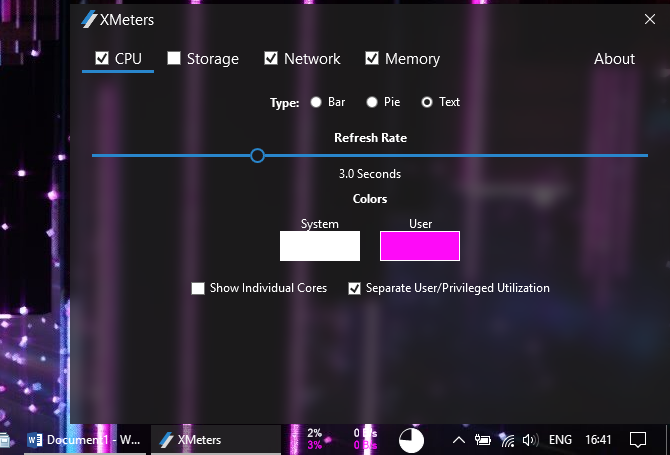
Task: Open the volume speaker icon in system tray
Action: [530, 440]
